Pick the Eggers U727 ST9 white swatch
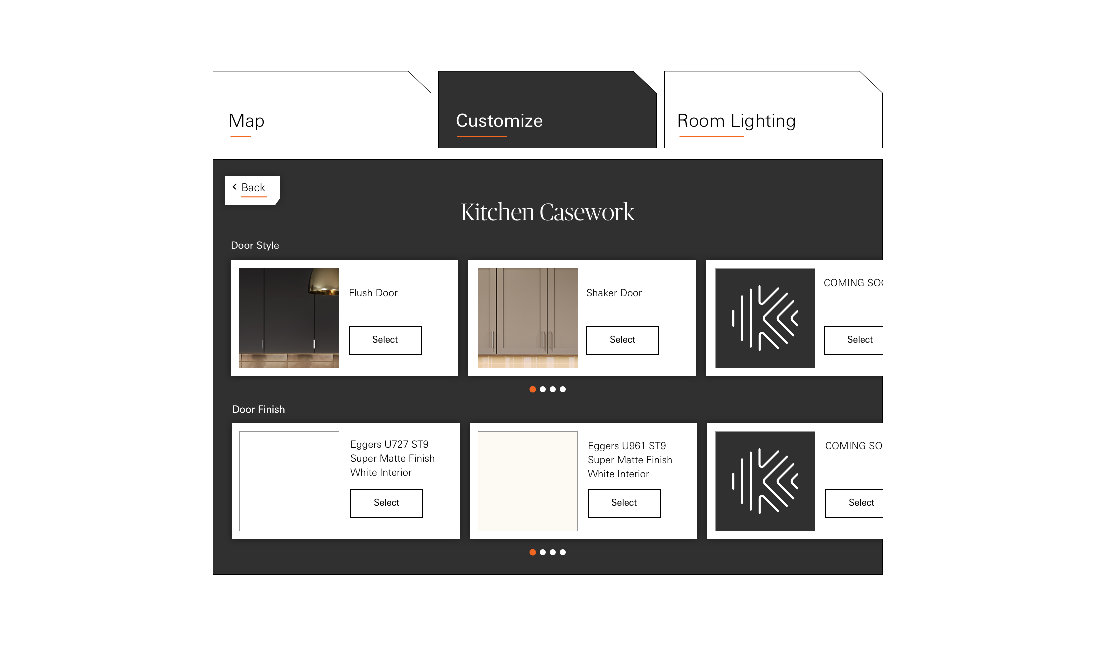The height and width of the screenshot is (659, 1100). tap(289, 481)
